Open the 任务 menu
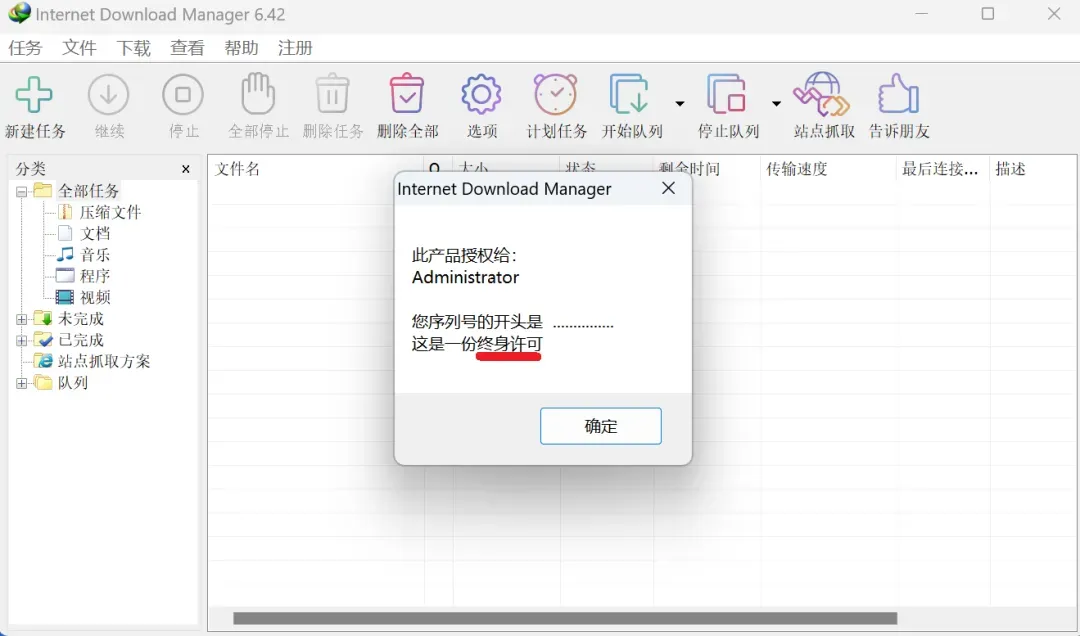Screen dimensions: 1080x636 tap(25, 48)
